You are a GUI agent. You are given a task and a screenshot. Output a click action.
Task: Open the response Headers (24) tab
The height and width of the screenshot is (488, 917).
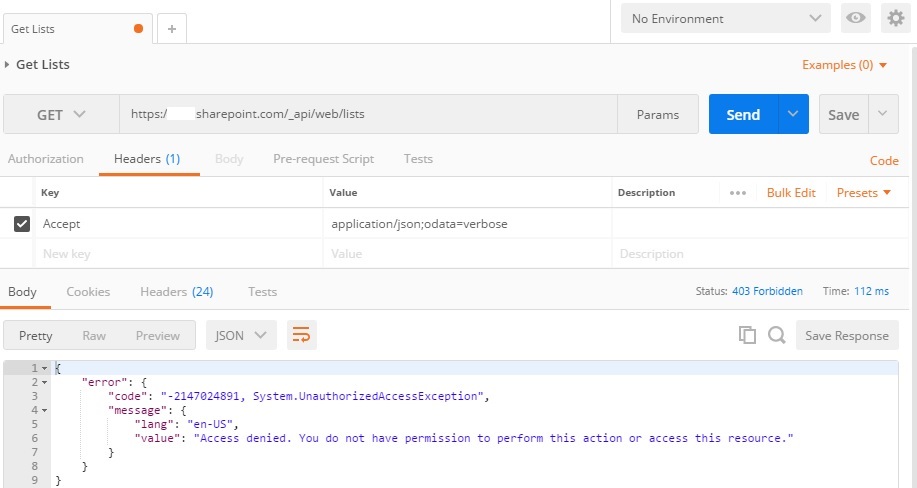point(177,291)
